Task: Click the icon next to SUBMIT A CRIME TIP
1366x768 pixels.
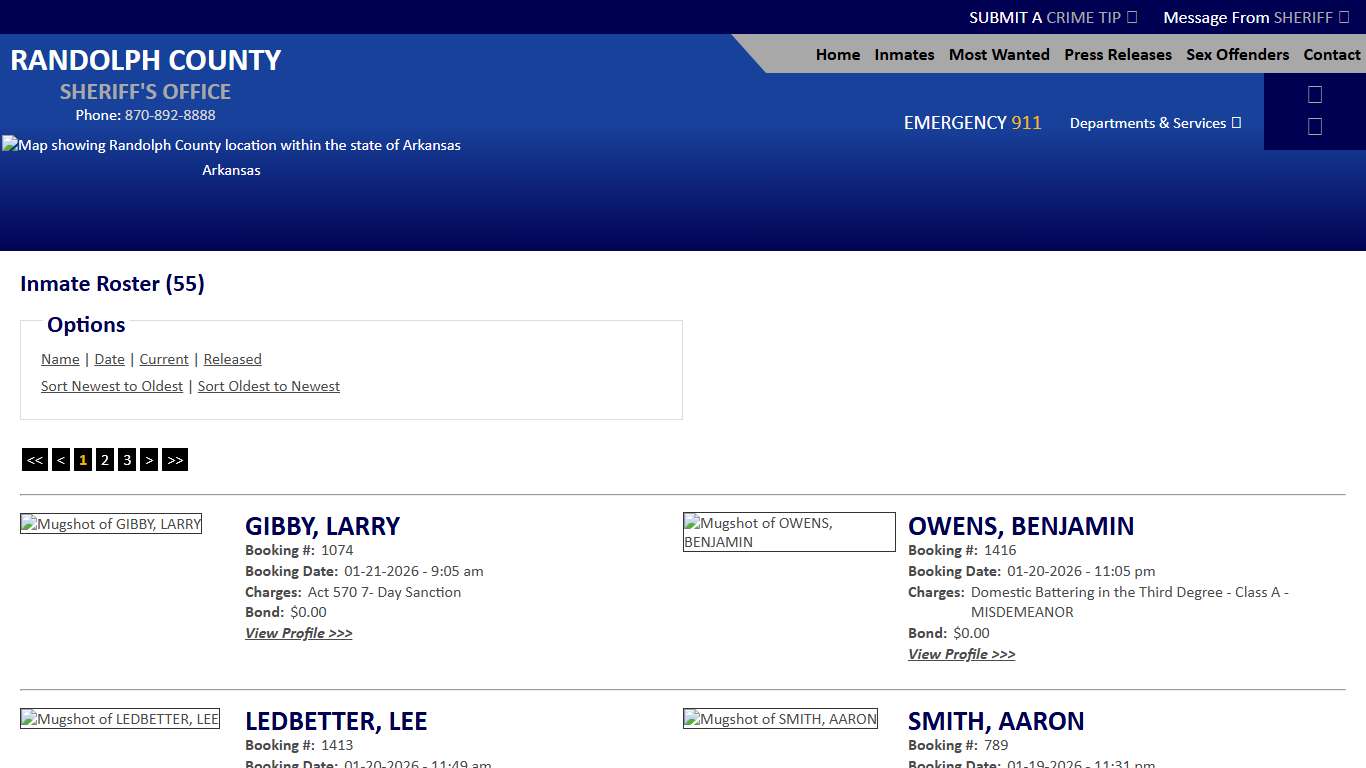Action: coord(1131,17)
